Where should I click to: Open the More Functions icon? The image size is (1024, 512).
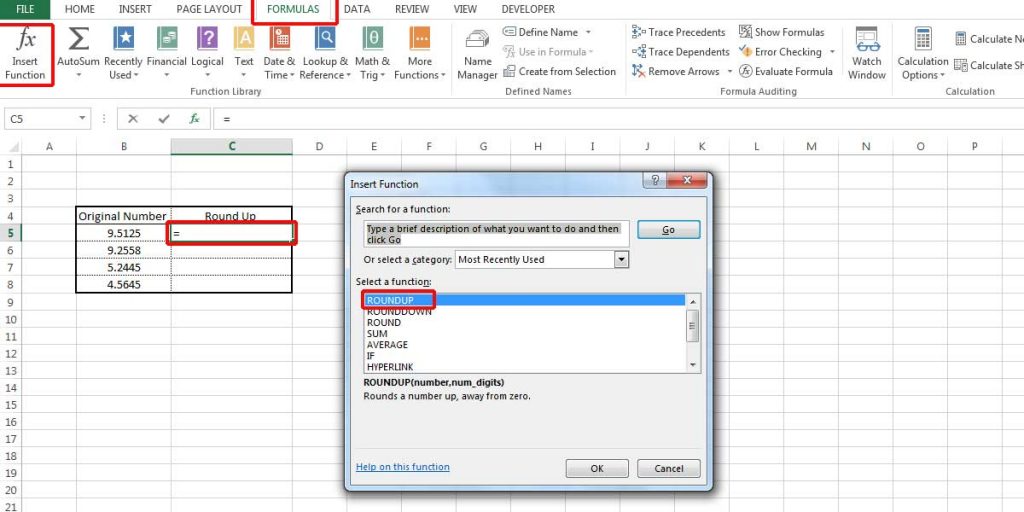[419, 39]
